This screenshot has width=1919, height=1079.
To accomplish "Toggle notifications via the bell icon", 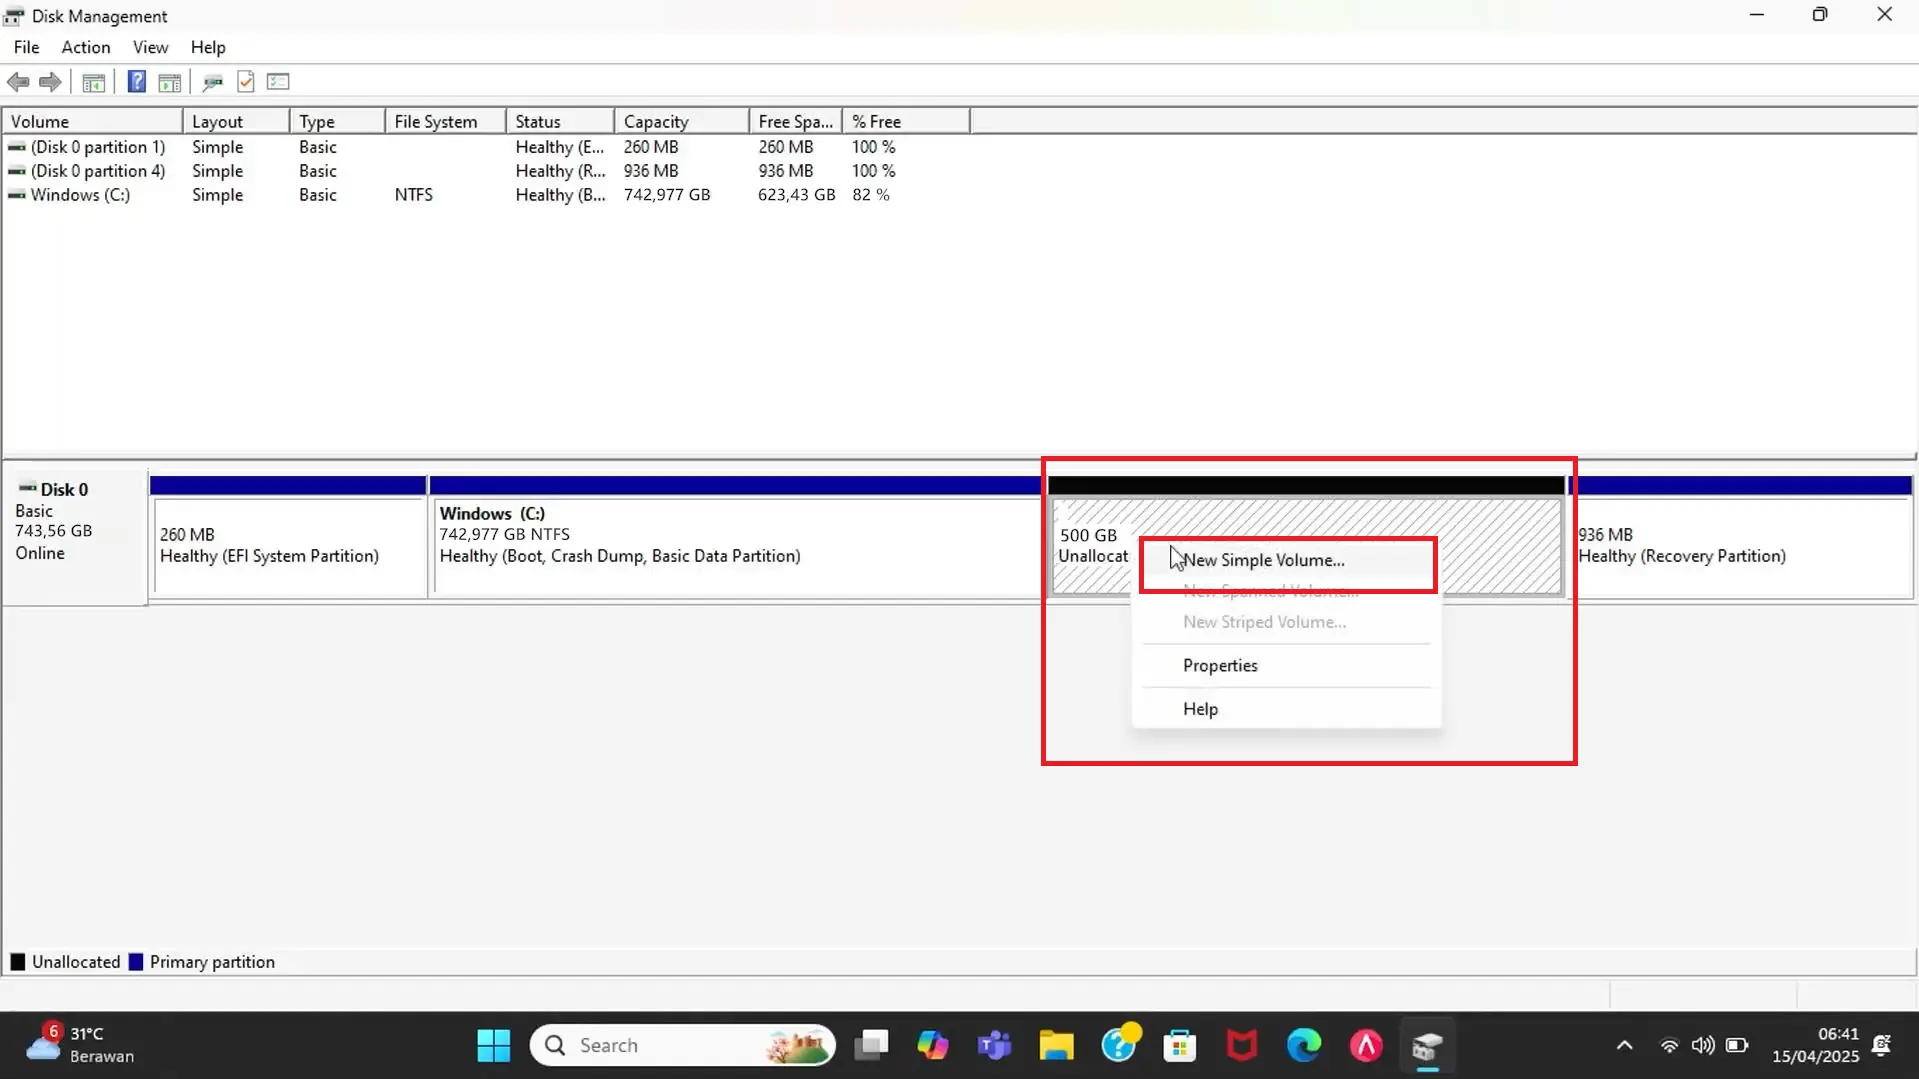I will click(1881, 1045).
